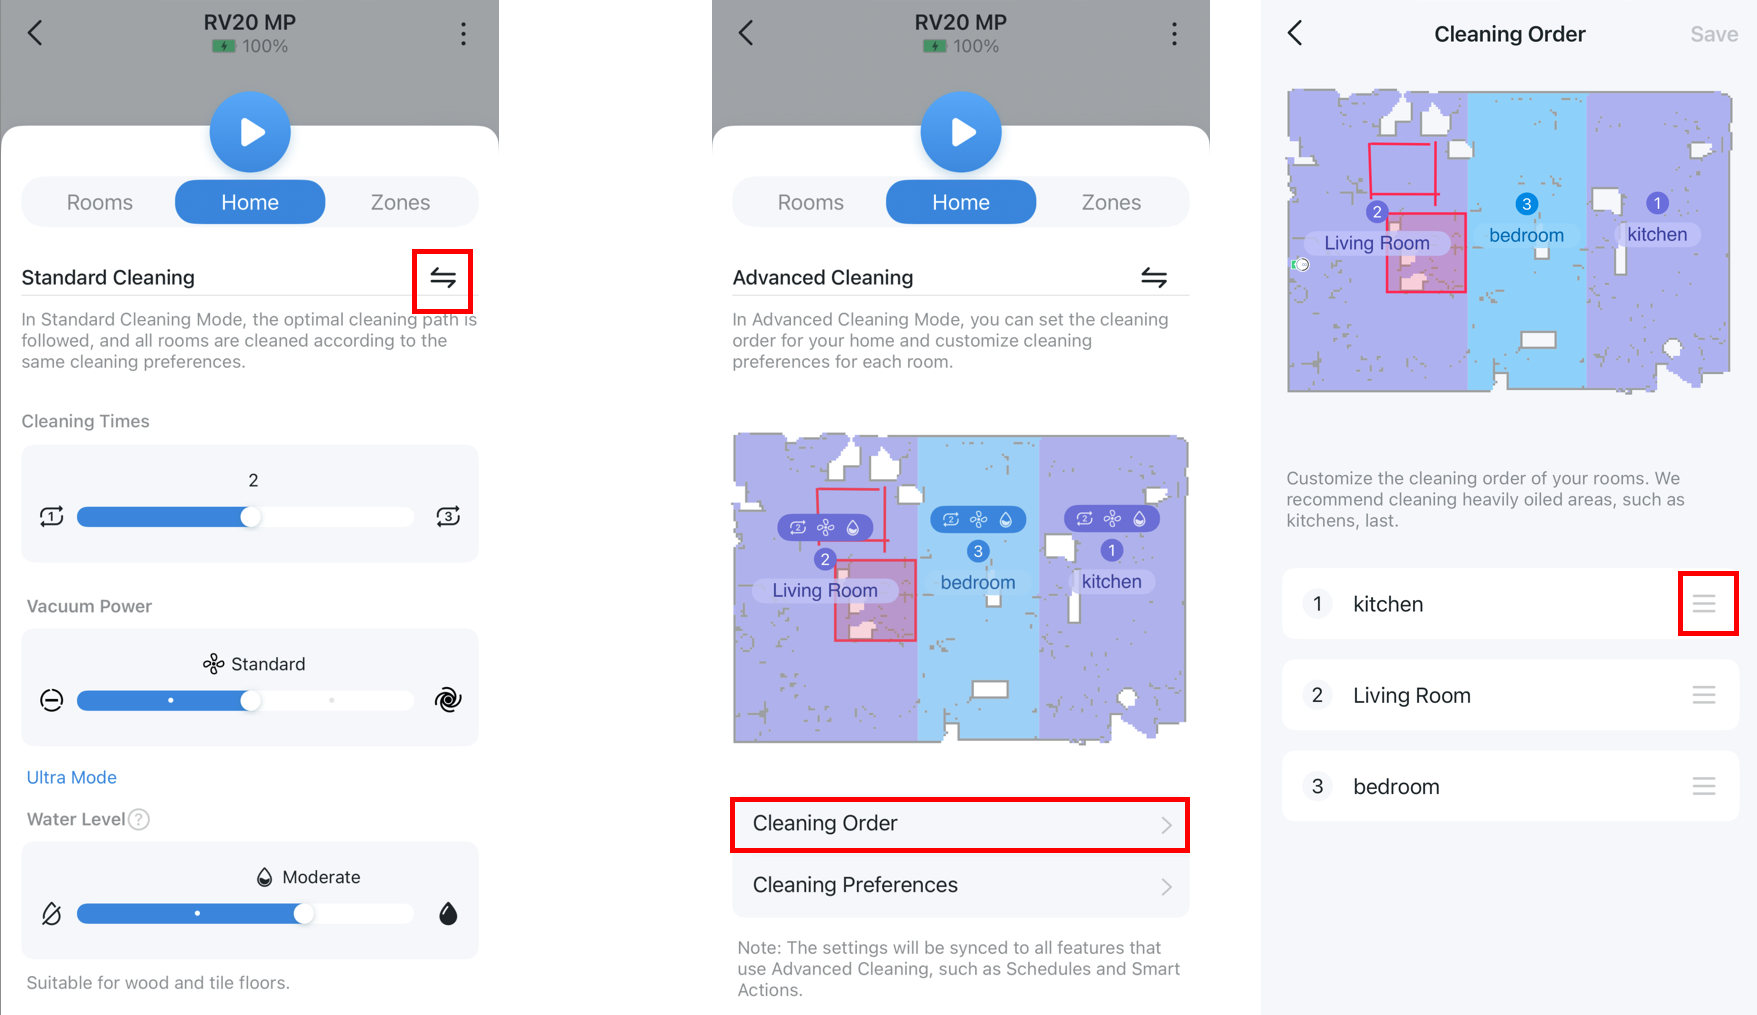Tap the swap arrows icon beside Advanced Cleaning
The width and height of the screenshot is (1757, 1015).
pos(1154,277)
